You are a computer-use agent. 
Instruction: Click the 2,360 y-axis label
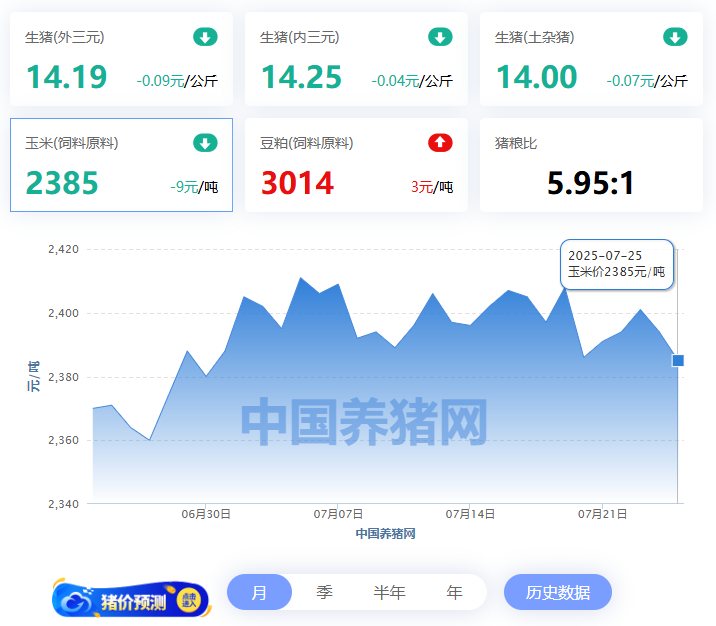point(63,440)
